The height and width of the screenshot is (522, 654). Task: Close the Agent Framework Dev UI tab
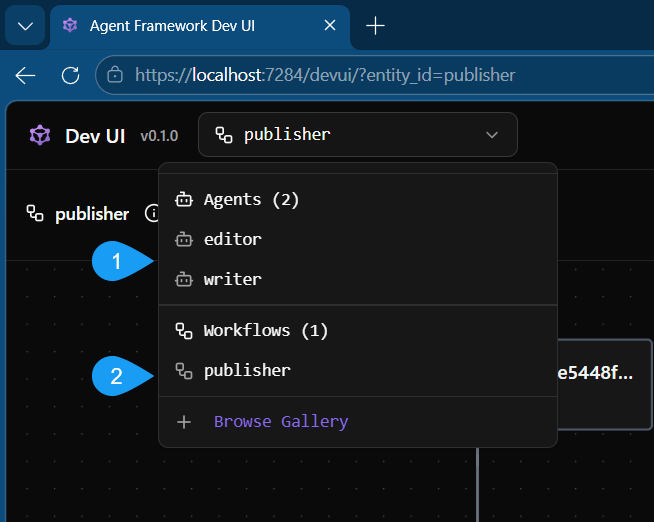(x=330, y=26)
